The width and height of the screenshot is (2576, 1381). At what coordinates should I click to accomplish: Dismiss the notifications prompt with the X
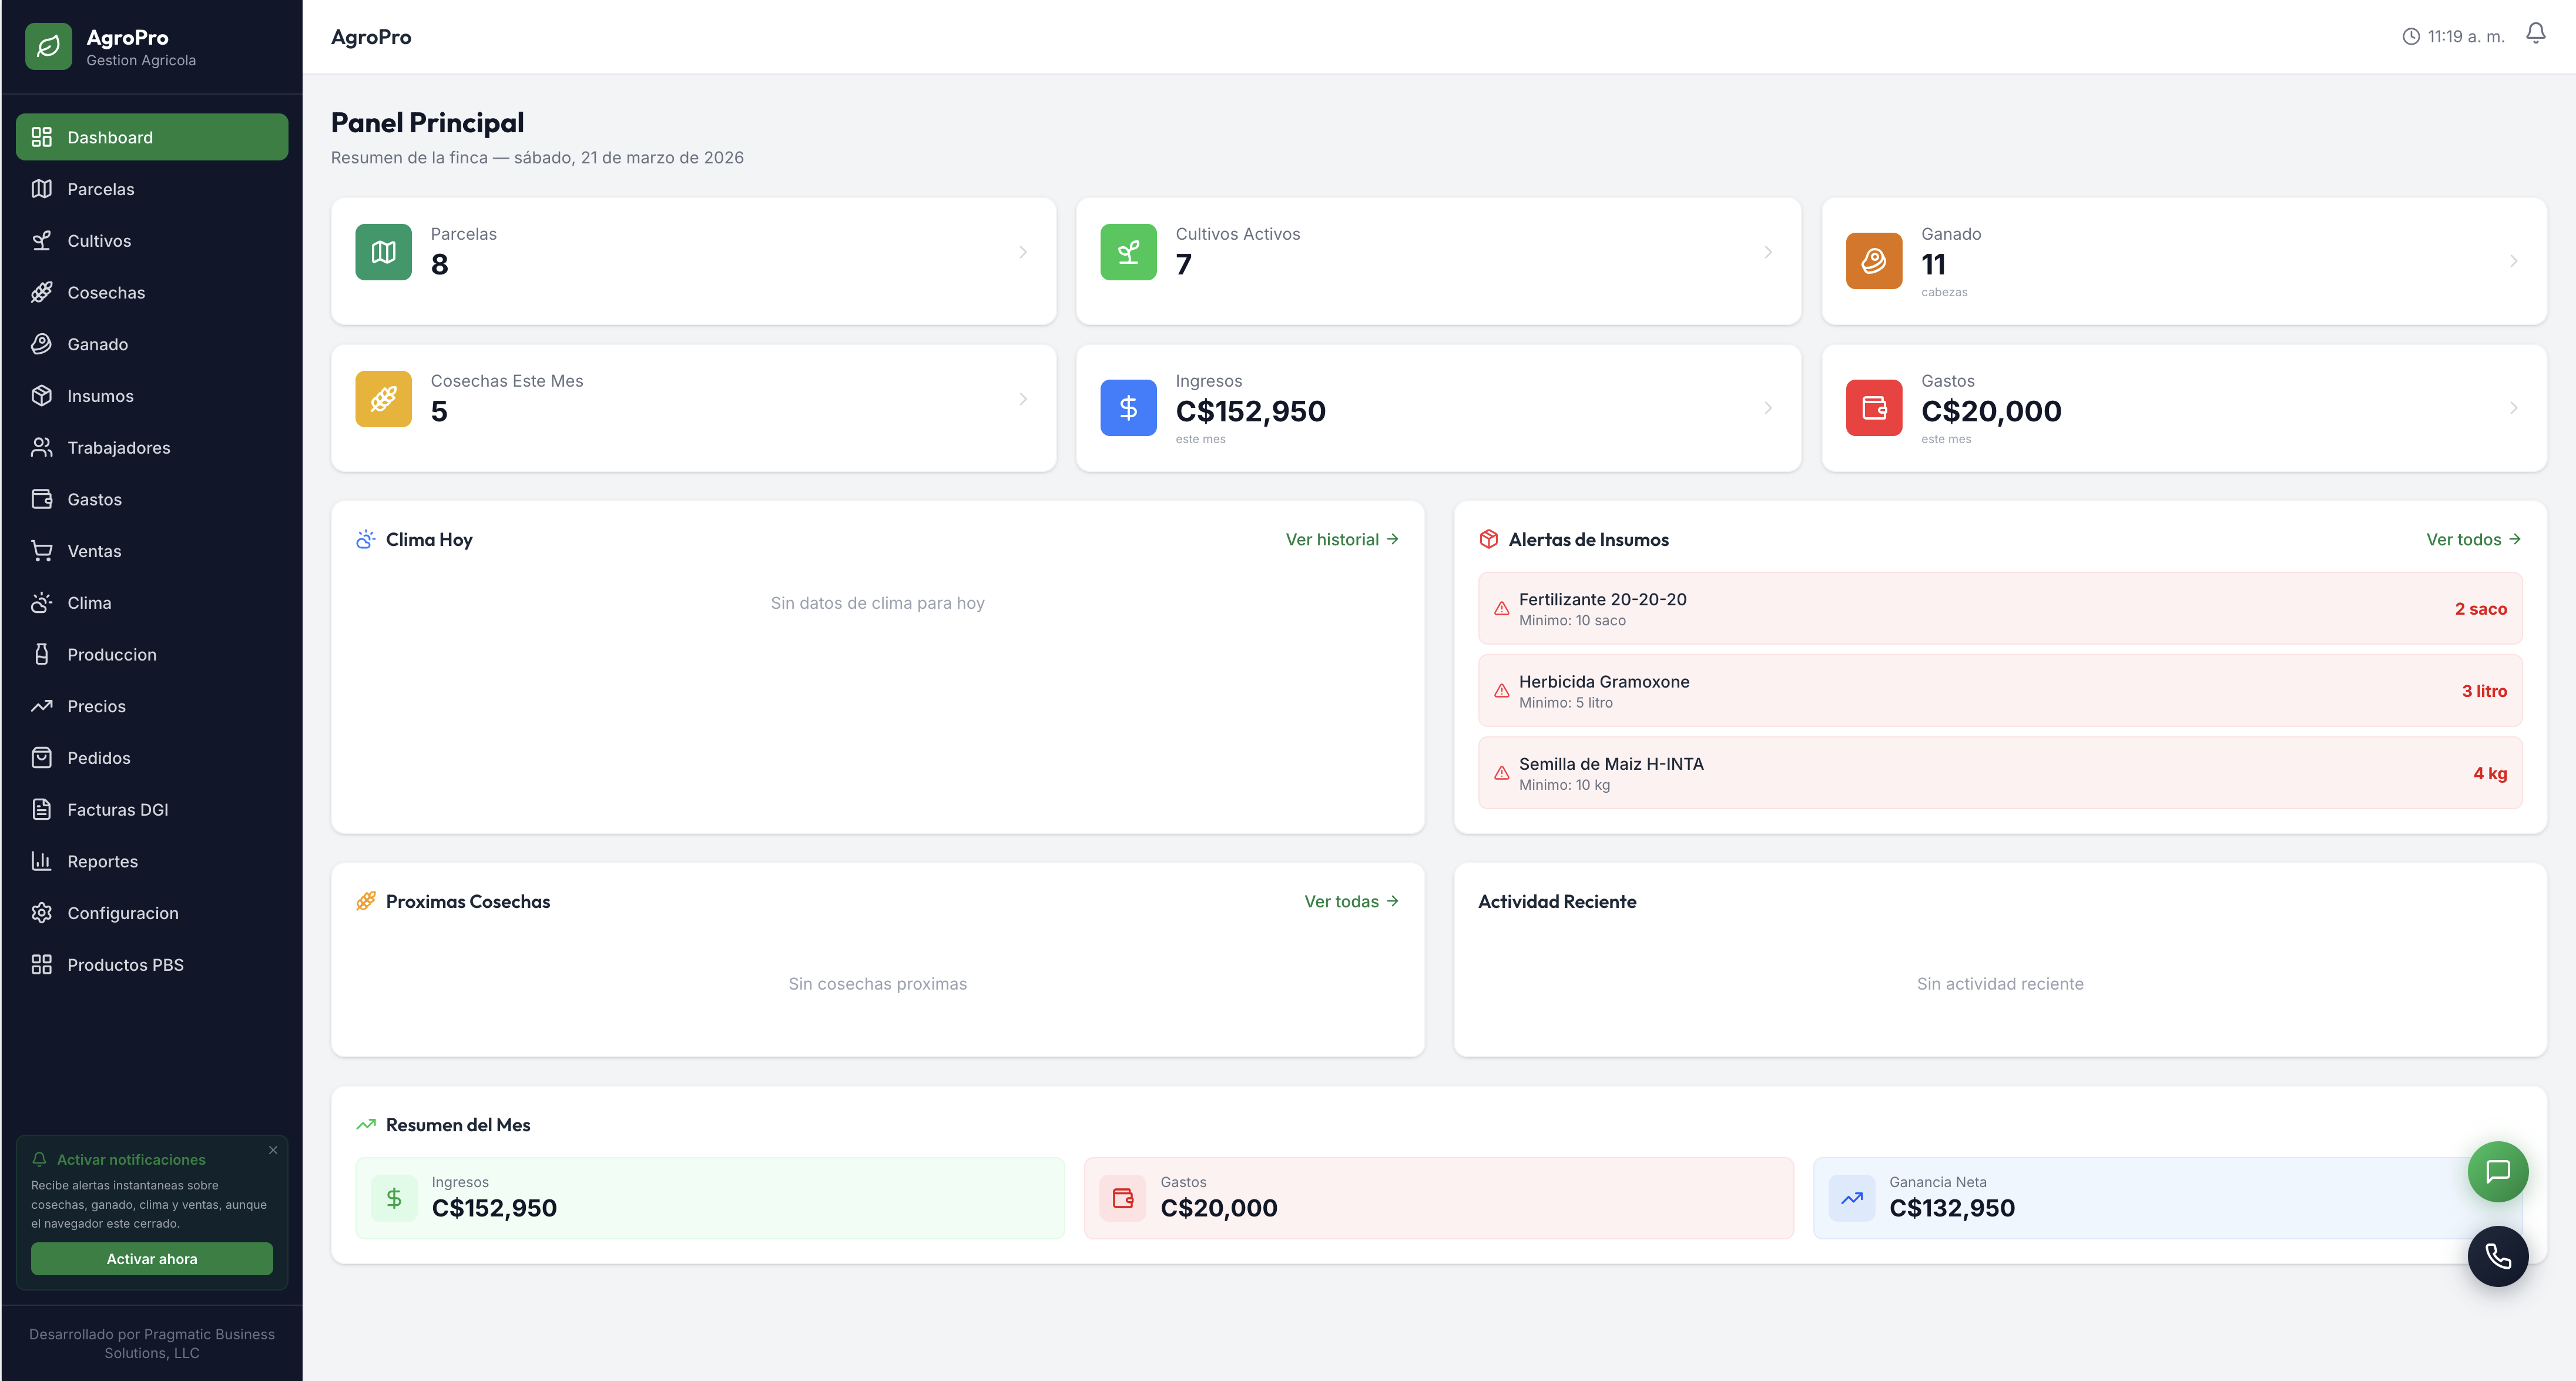pyautogui.click(x=273, y=1150)
